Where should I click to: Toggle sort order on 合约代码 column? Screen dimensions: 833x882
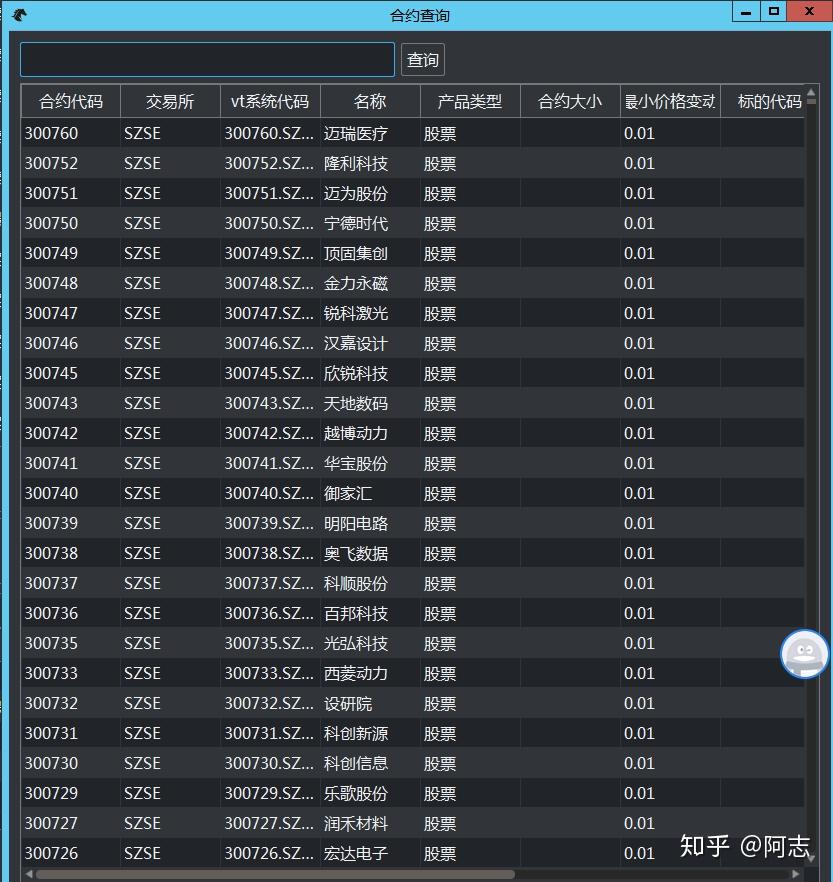pyautogui.click(x=69, y=101)
